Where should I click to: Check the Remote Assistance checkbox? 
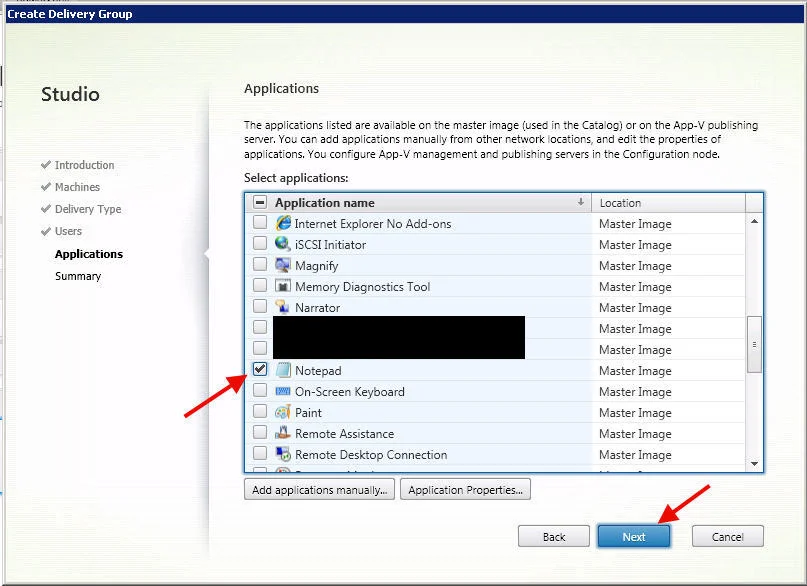click(x=260, y=432)
